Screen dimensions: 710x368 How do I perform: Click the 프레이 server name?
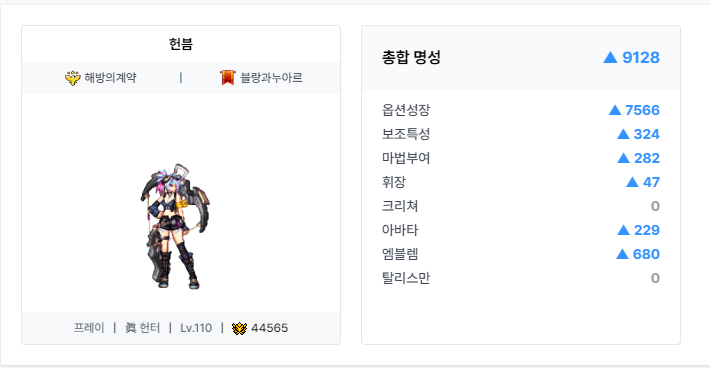pyautogui.click(x=89, y=328)
